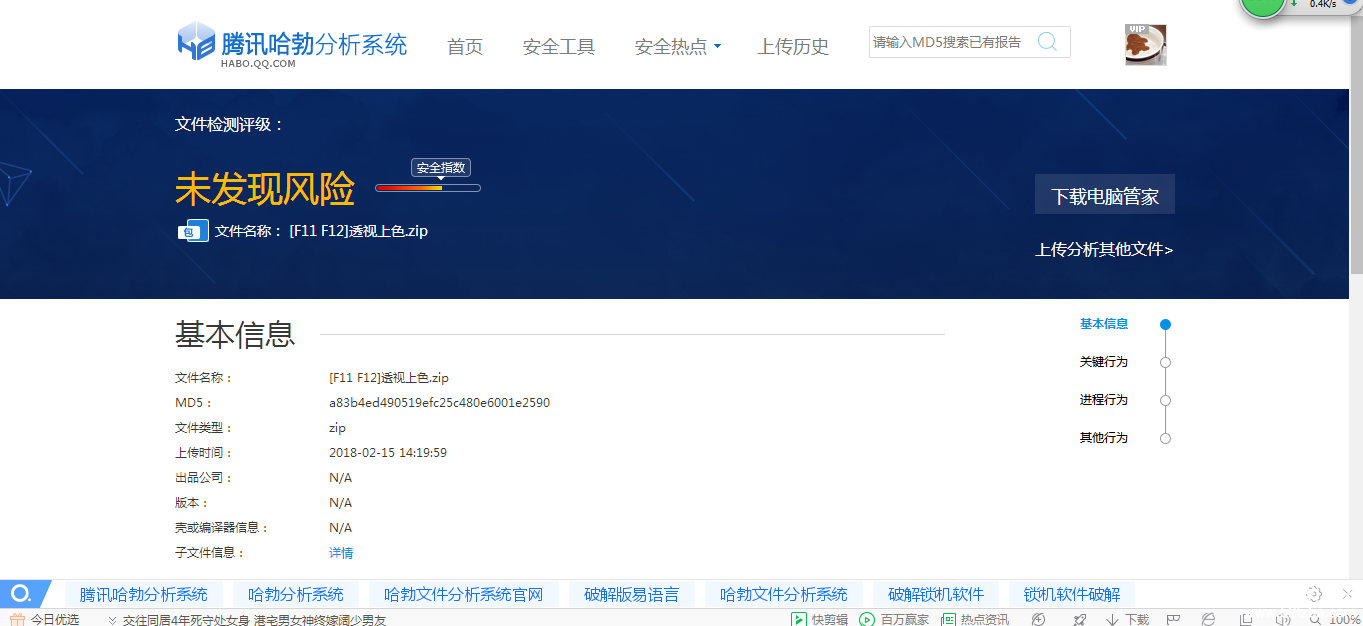Open the 安全工具 menu item
1363x626 pixels.
(x=558, y=47)
